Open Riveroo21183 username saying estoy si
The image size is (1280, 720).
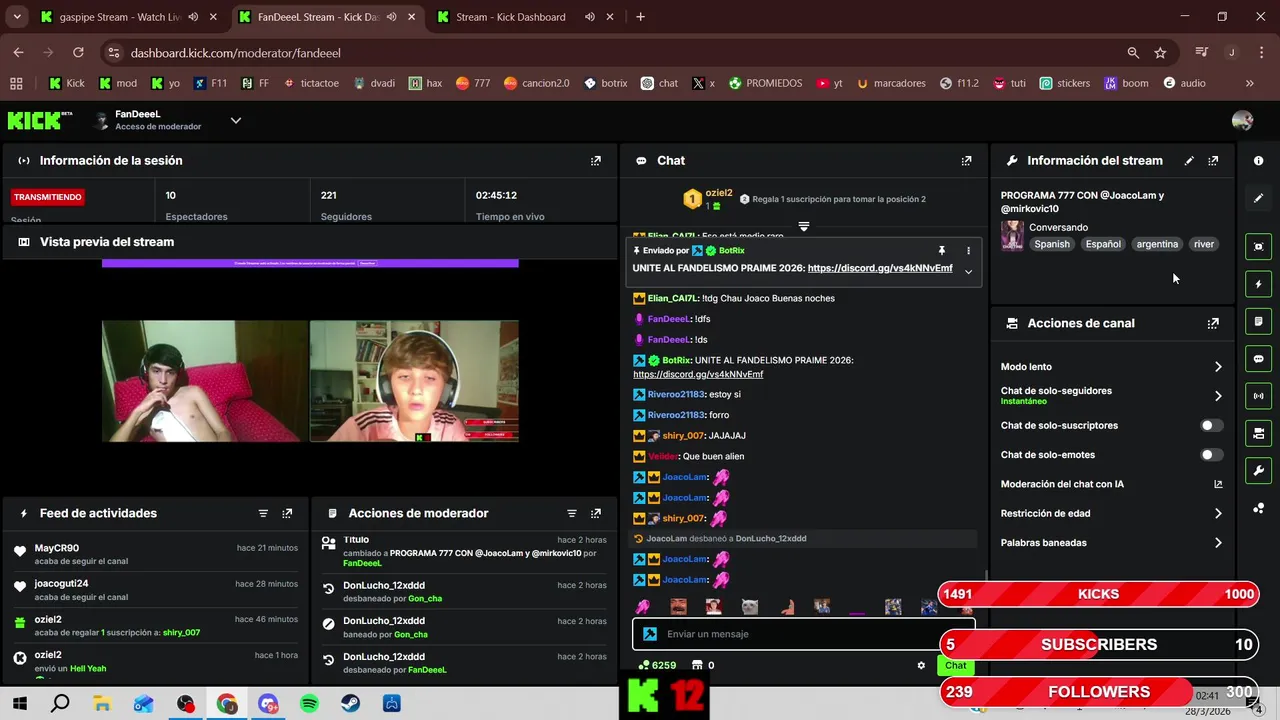pos(675,394)
